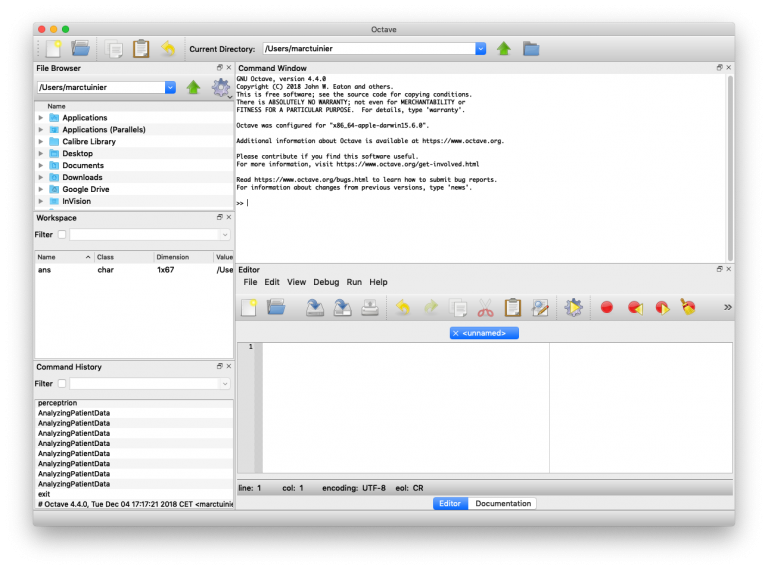Print file from Editor toolbar
The height and width of the screenshot is (570, 768).
370,308
